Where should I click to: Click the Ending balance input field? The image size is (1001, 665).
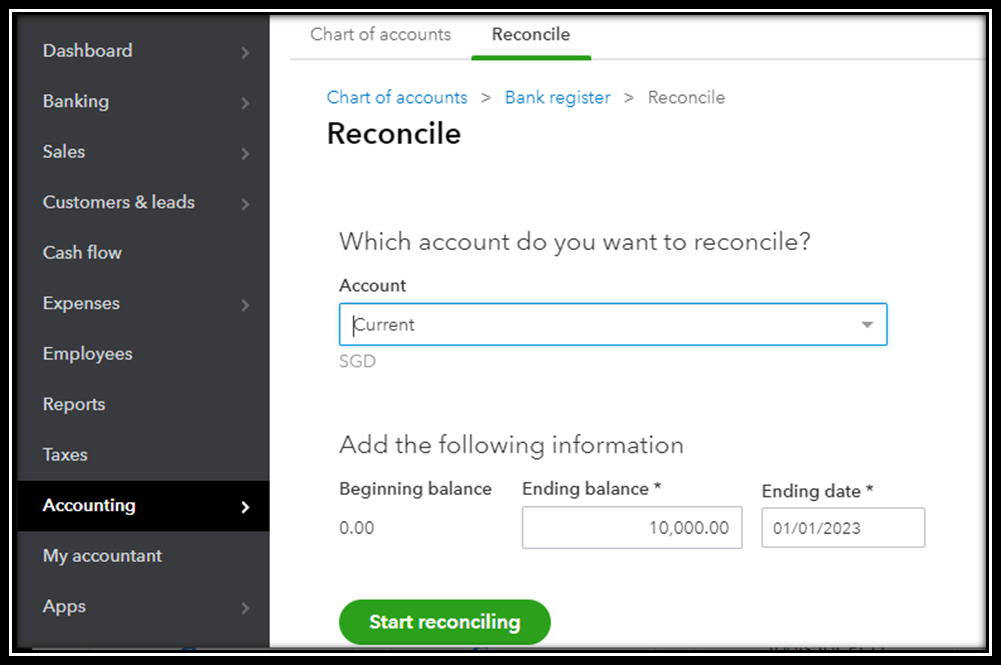tap(632, 528)
